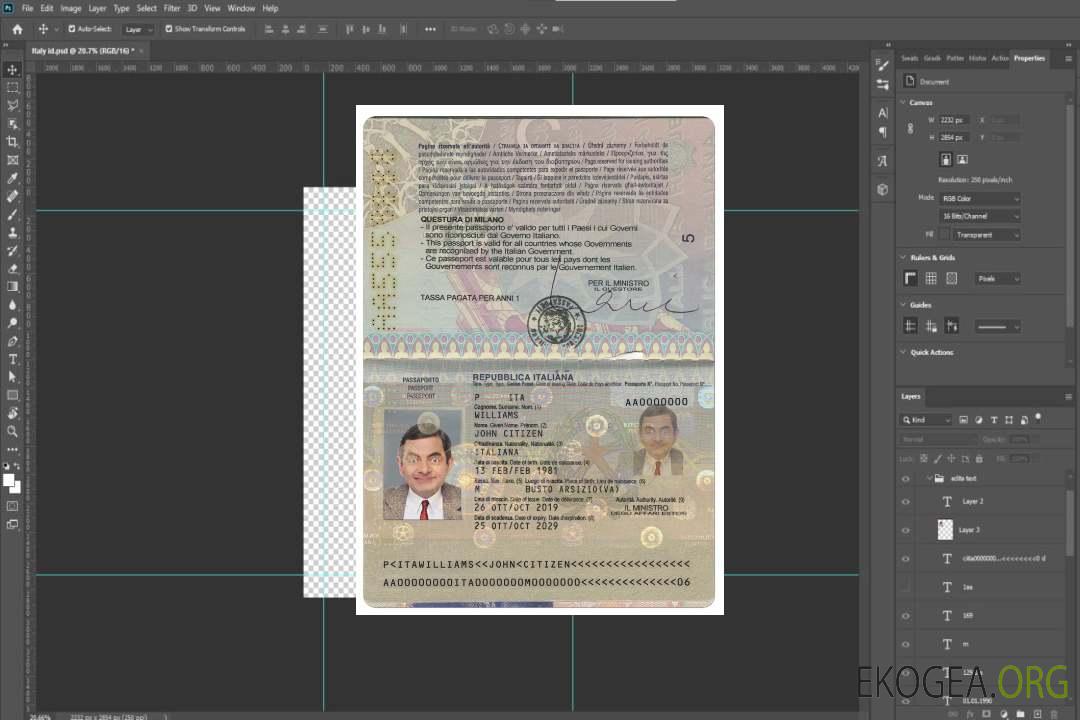1080x720 pixels.
Task: Select the Pen tool
Action: [12, 341]
